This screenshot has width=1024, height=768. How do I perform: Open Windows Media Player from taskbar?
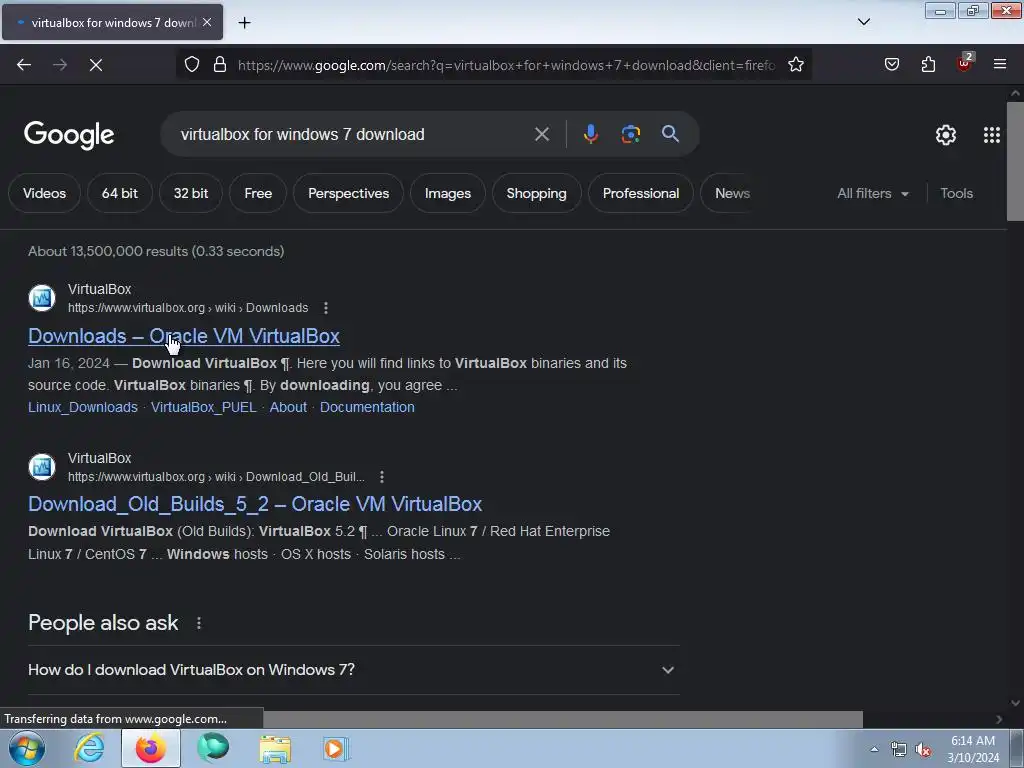coord(336,749)
